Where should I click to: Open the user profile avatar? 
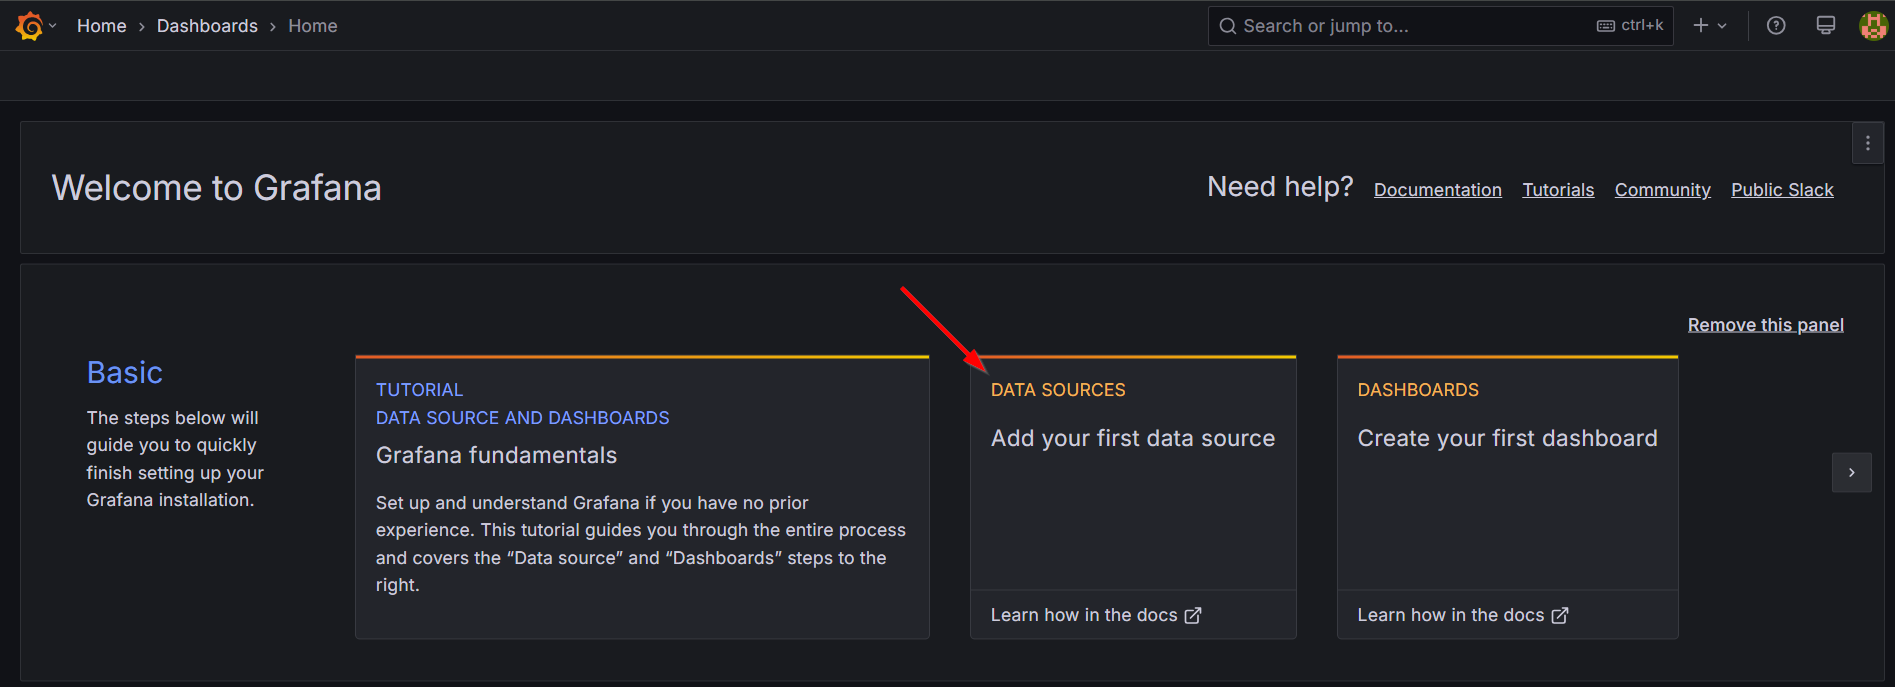(x=1873, y=26)
